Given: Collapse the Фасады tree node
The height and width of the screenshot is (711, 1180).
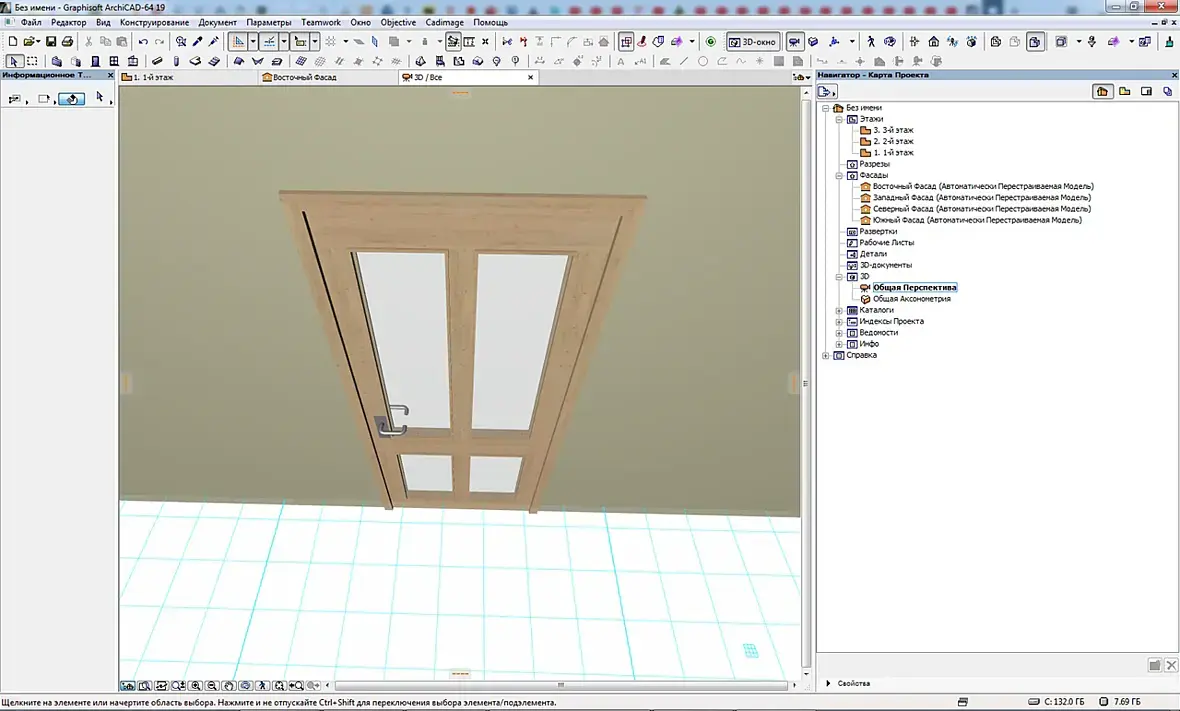Looking at the screenshot, I should (x=839, y=175).
